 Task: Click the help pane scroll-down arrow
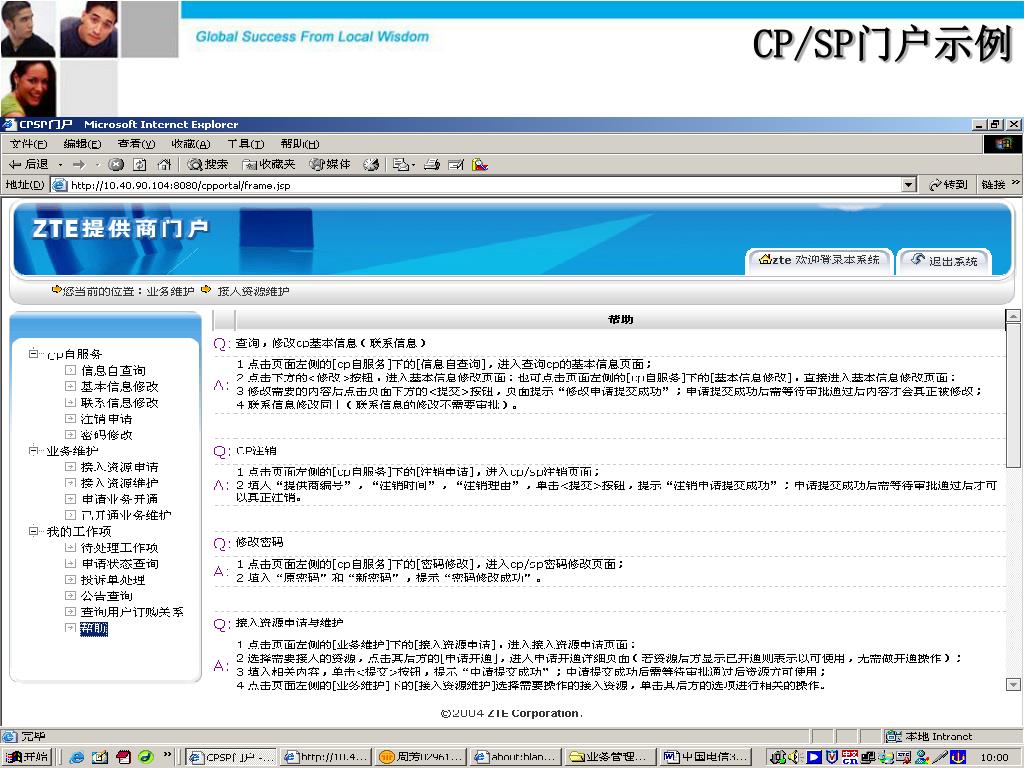pos(1013,684)
